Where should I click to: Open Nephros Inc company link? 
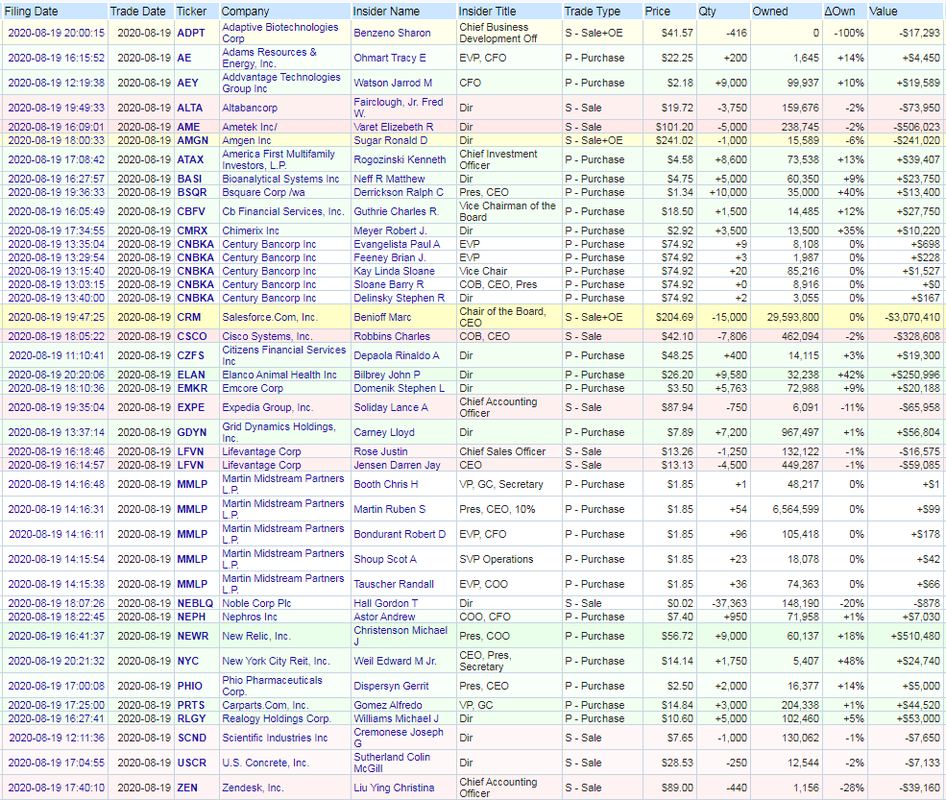coord(250,617)
